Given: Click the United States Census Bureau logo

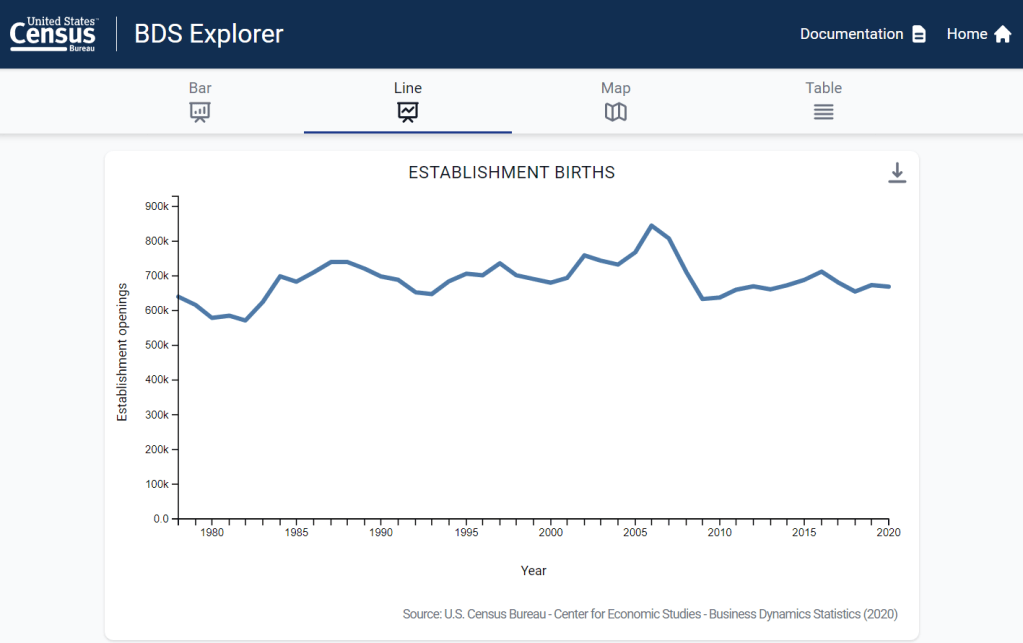Looking at the screenshot, I should point(54,34).
